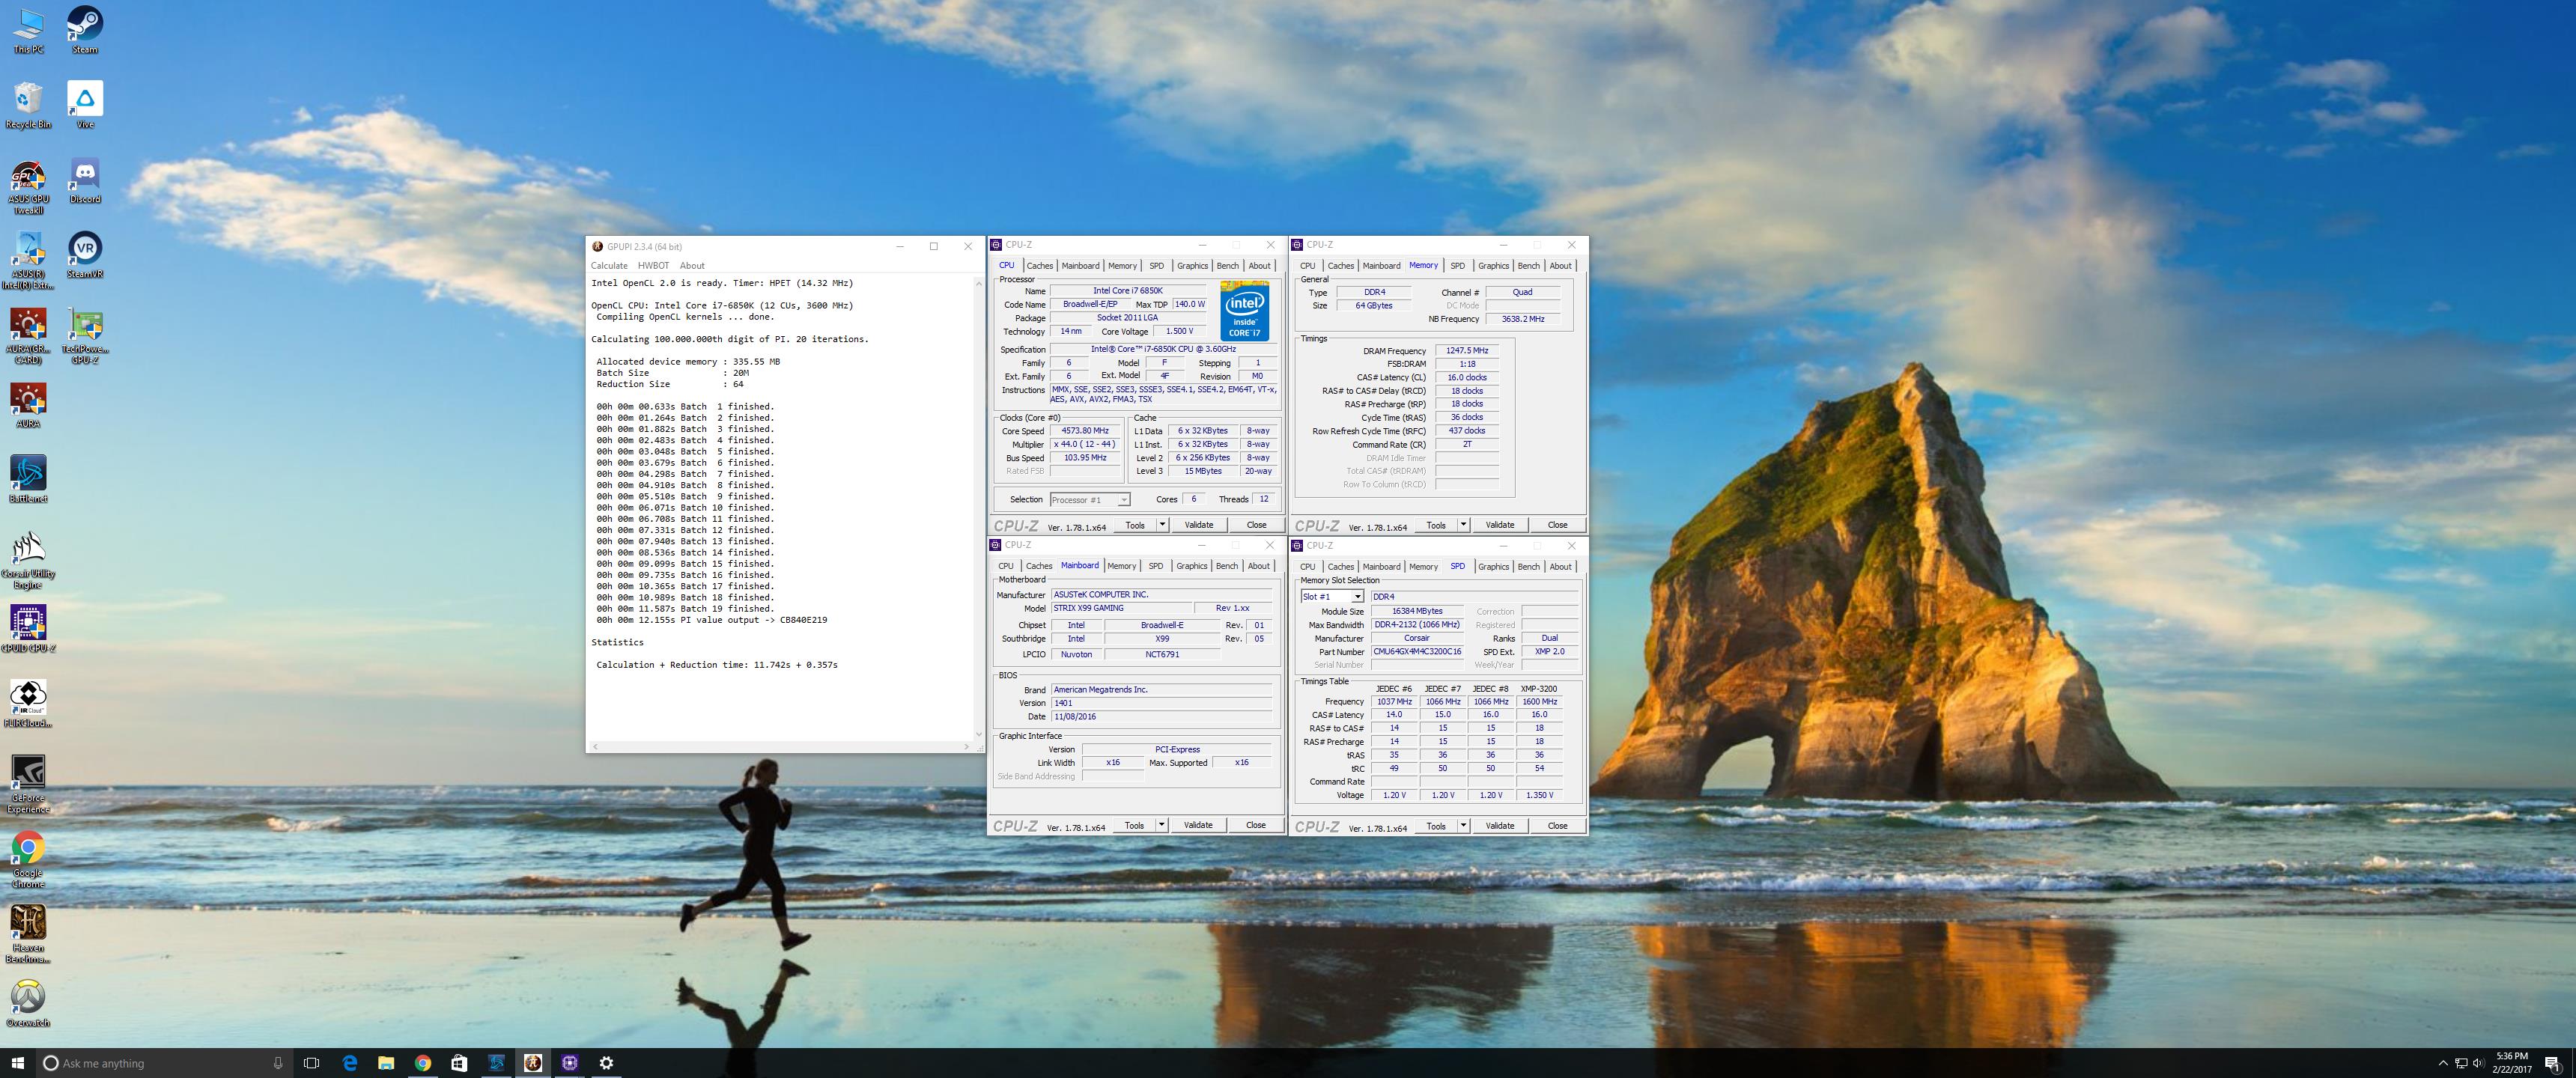Image resolution: width=2576 pixels, height=1078 pixels.
Task: Select GeForce Experience desktop icon
Action: pyautogui.click(x=28, y=784)
